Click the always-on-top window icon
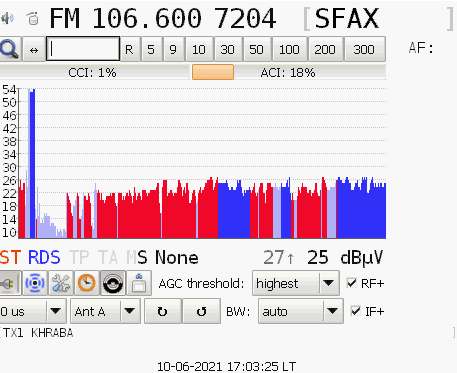Viewport: 457px width, 373px height. click(139, 283)
